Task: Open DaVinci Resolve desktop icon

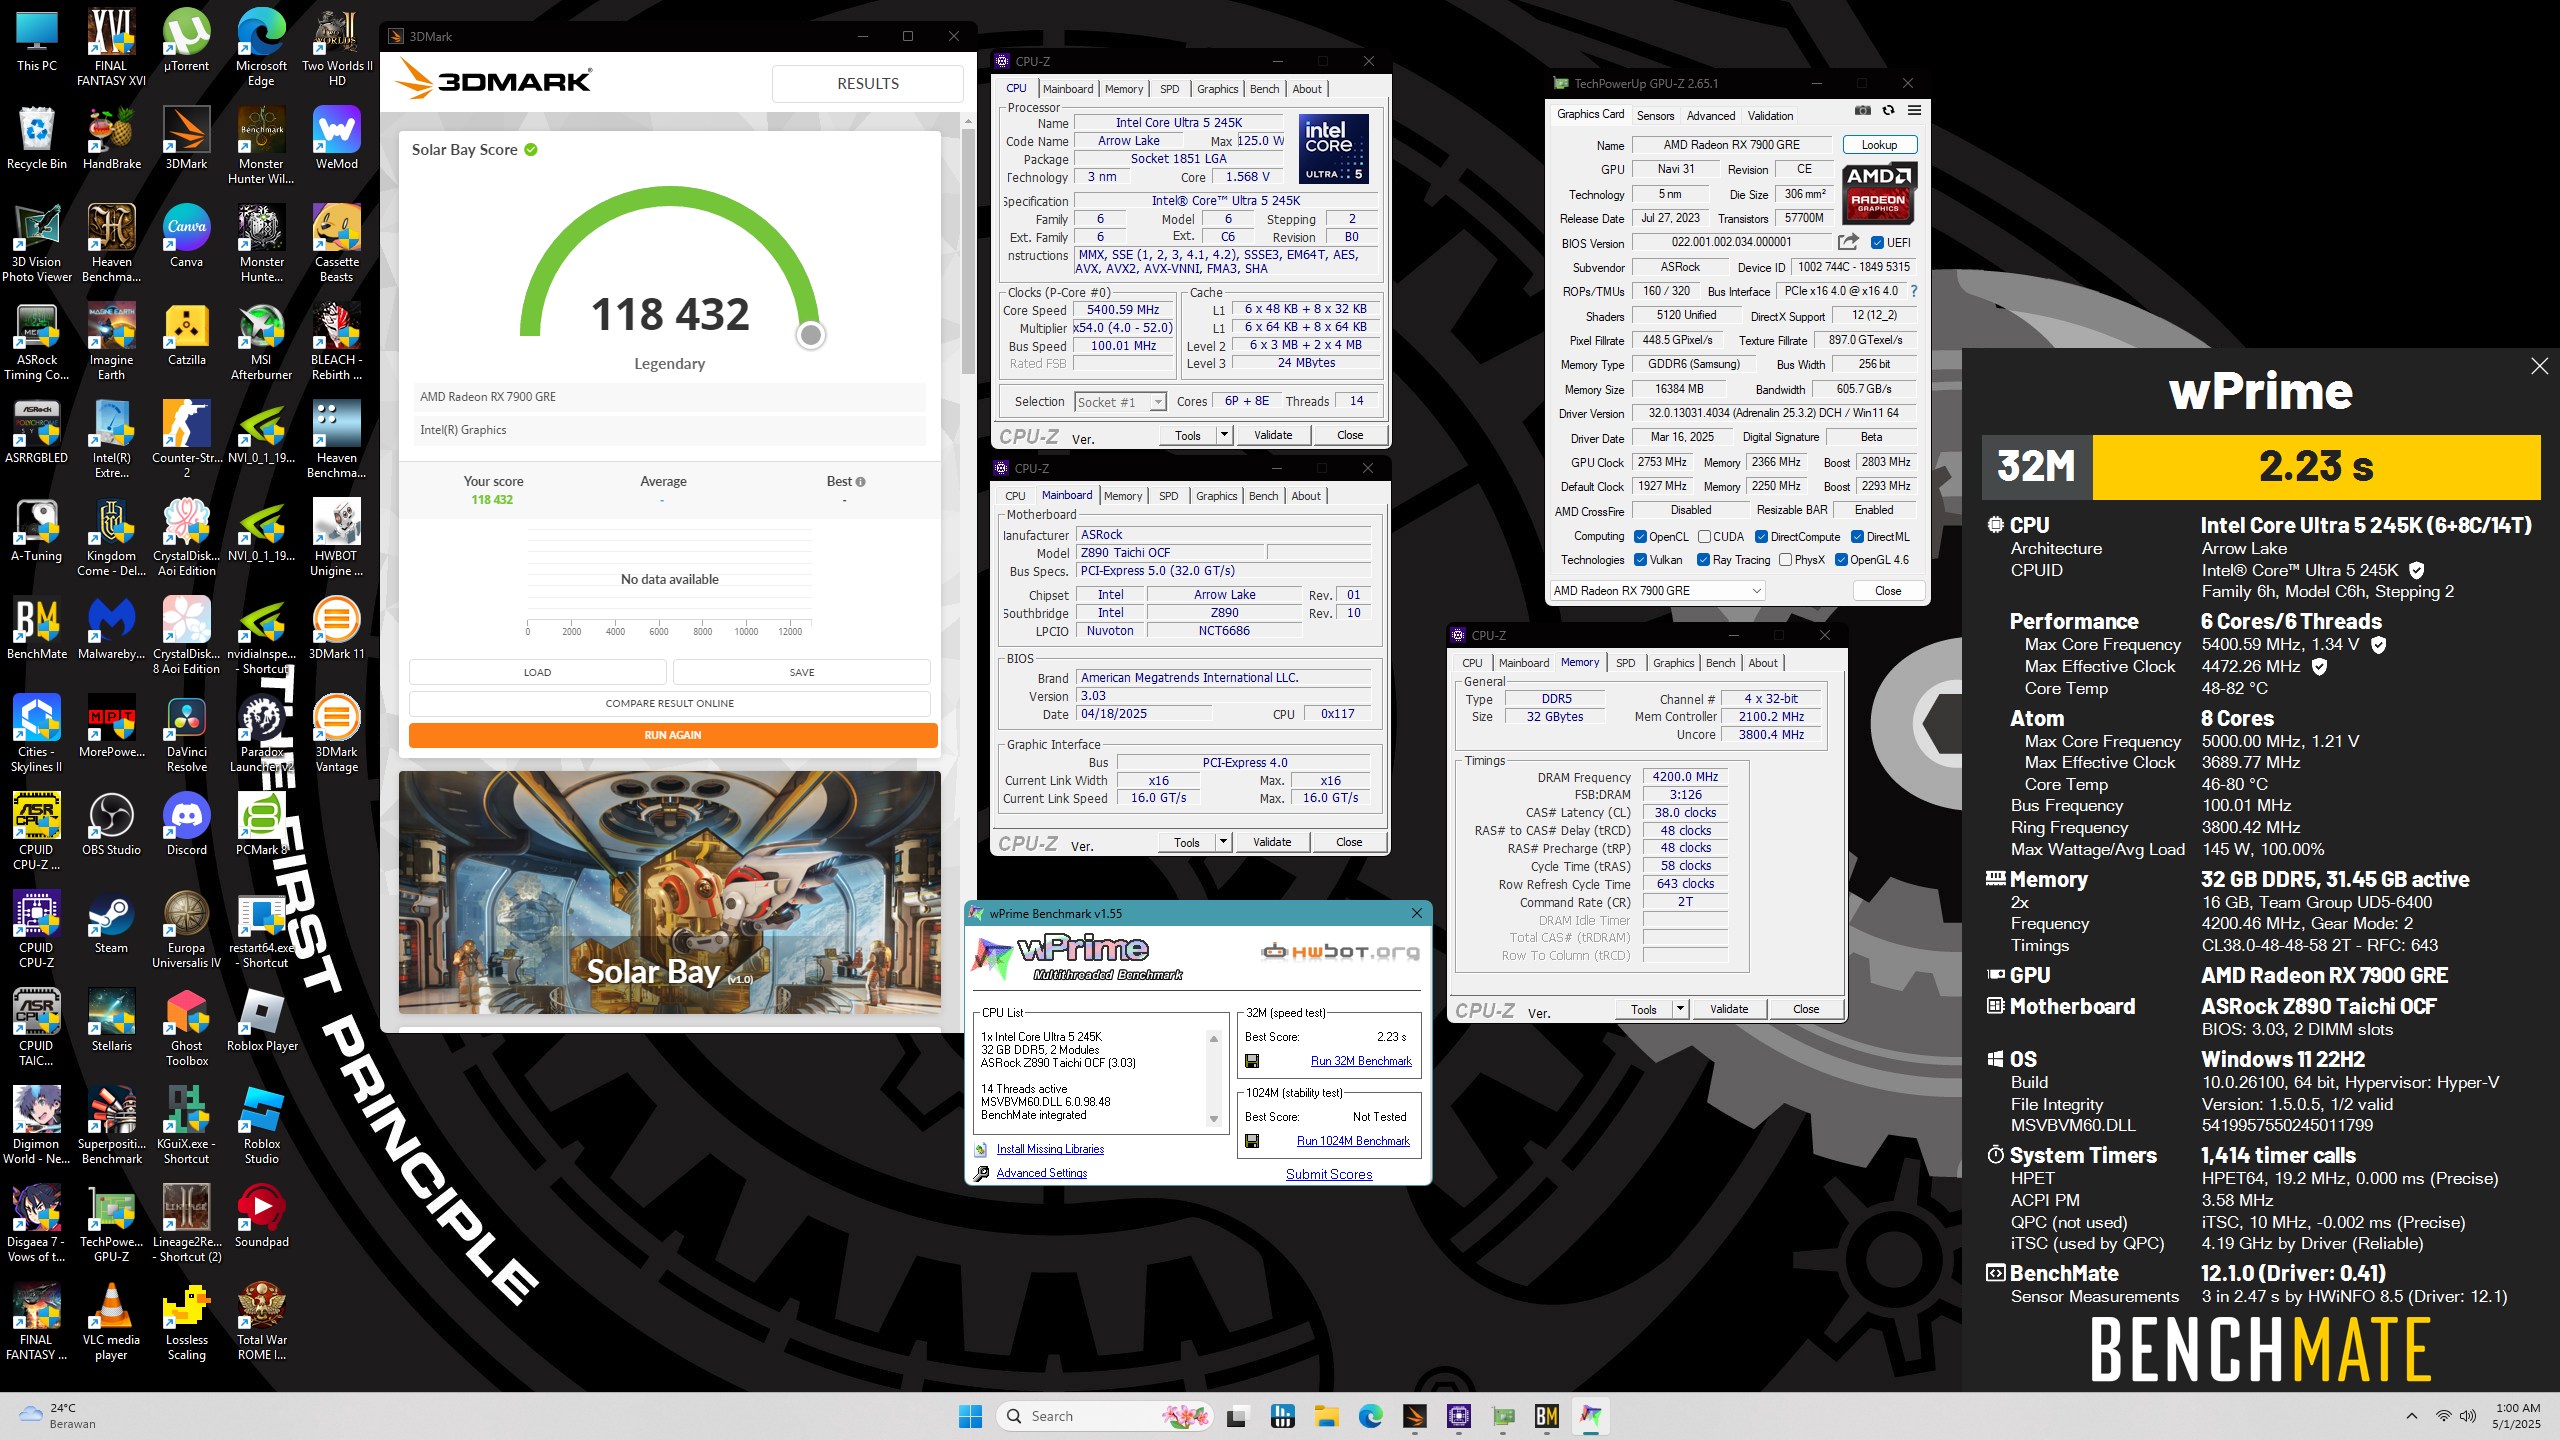Action: click(x=186, y=734)
